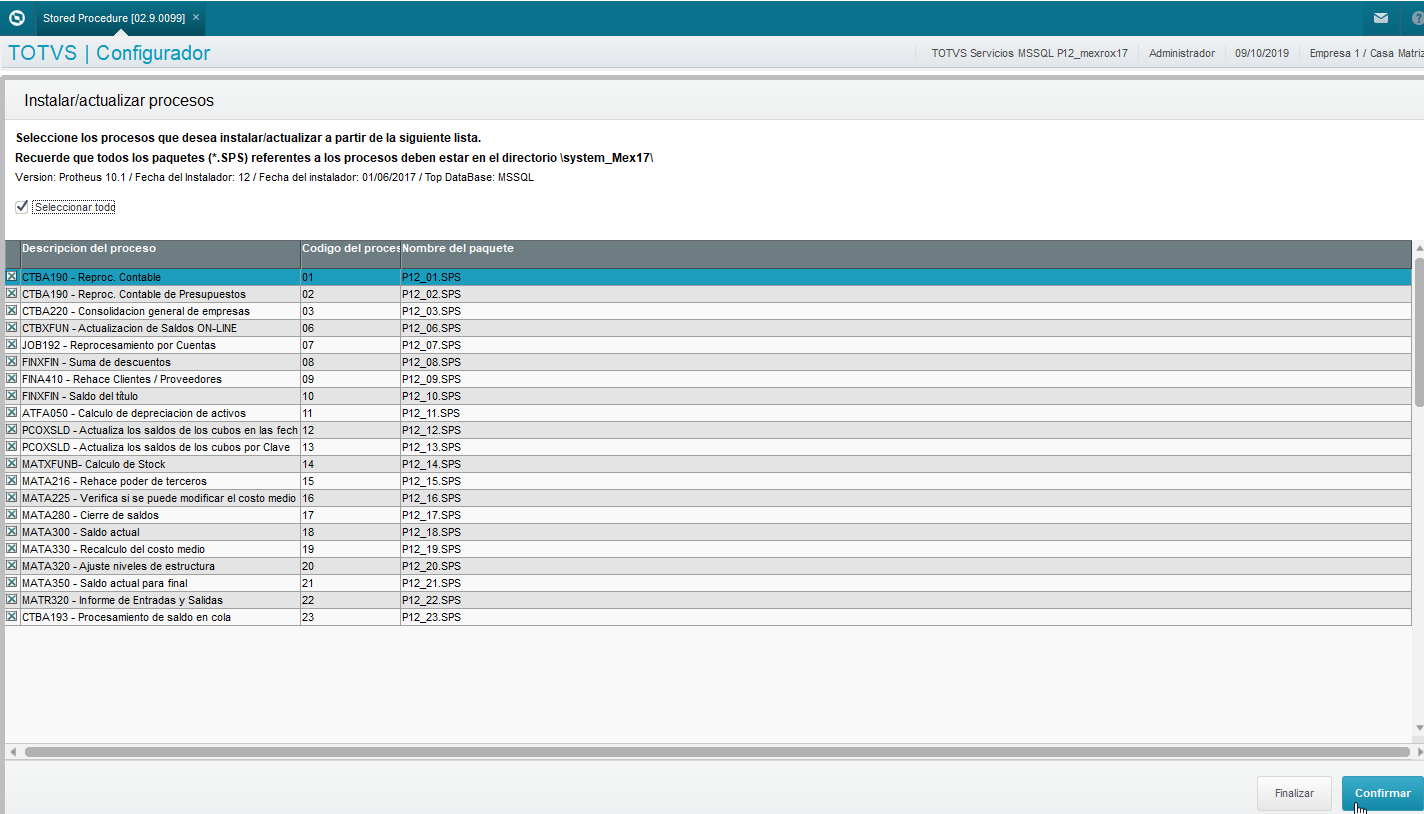The width and height of the screenshot is (1424, 814).
Task: Uncheck the FINXFIN Suma de descuentos checkbox
Action: tap(12, 361)
